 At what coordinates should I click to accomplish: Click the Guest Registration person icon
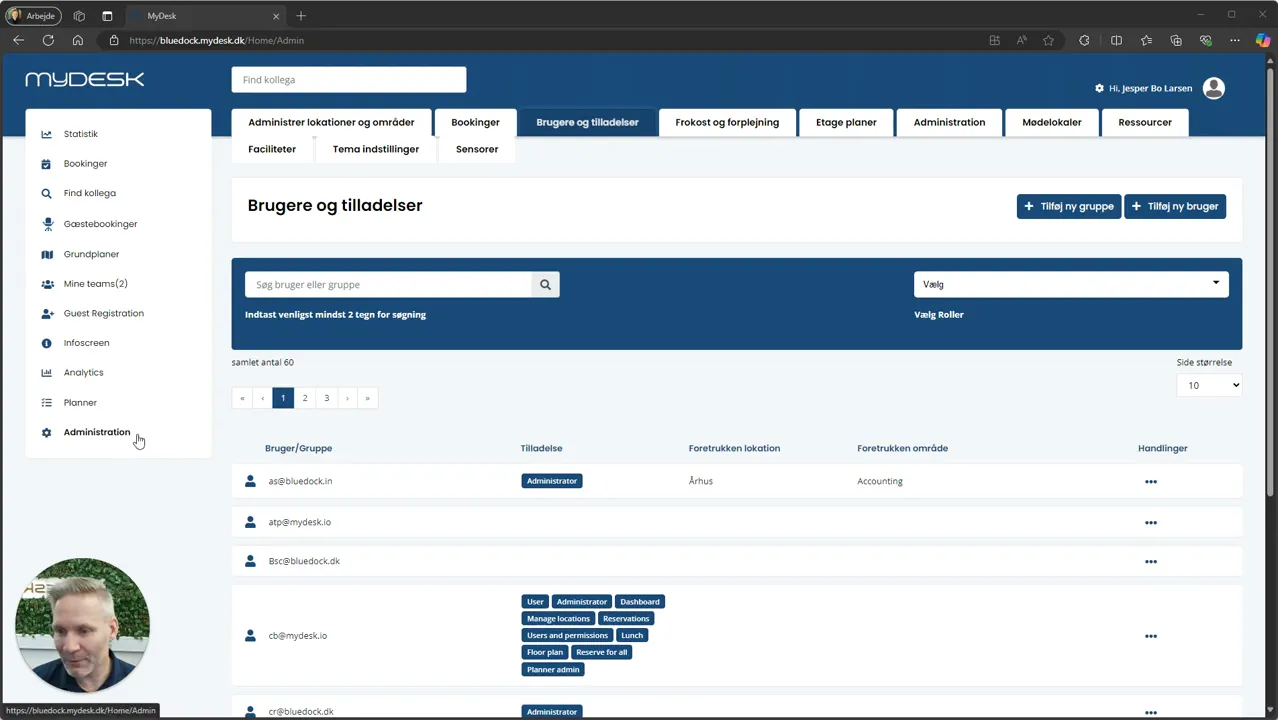pyautogui.click(x=46, y=314)
